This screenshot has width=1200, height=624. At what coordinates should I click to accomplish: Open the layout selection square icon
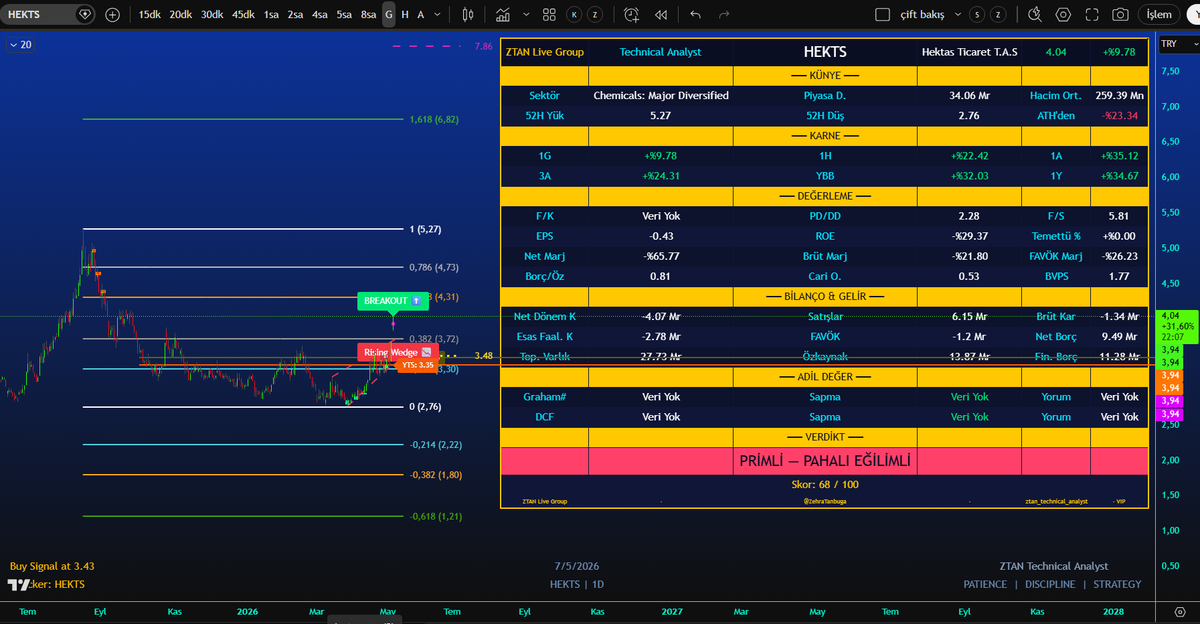881,15
